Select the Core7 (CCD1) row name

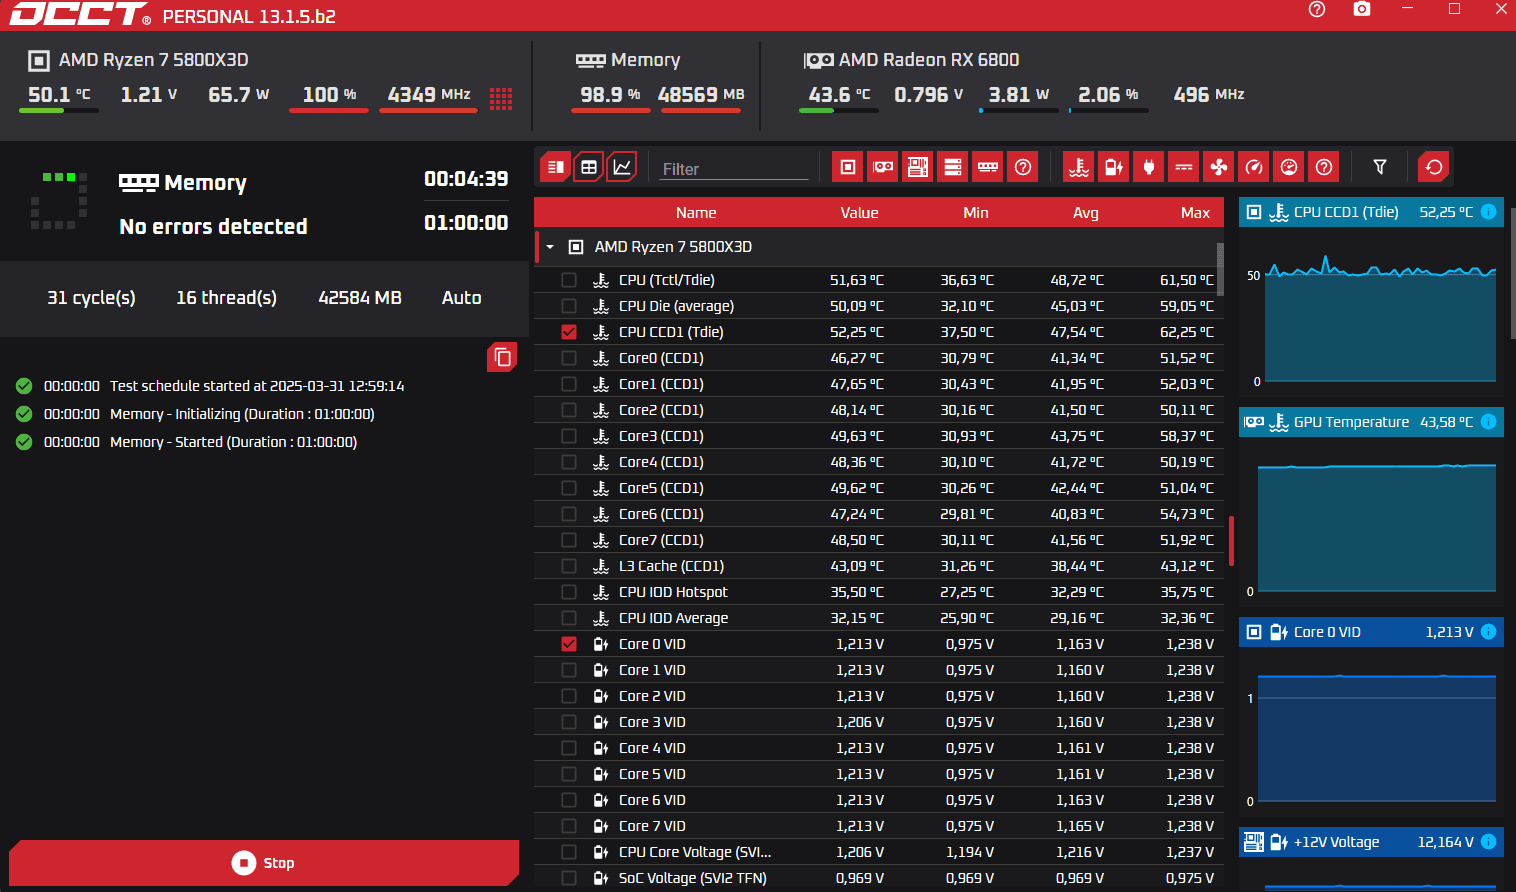(x=661, y=540)
